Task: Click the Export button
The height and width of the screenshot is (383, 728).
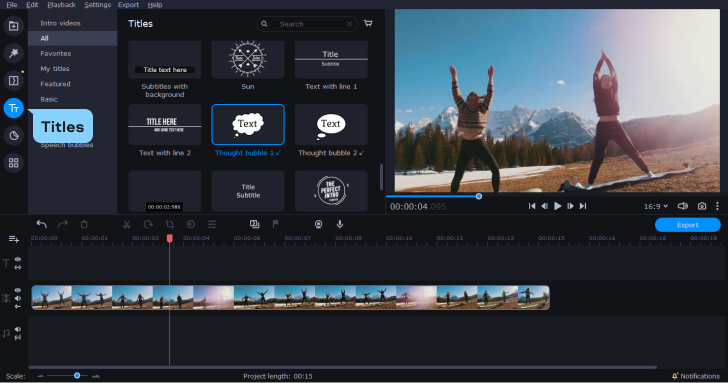Action: [x=688, y=225]
